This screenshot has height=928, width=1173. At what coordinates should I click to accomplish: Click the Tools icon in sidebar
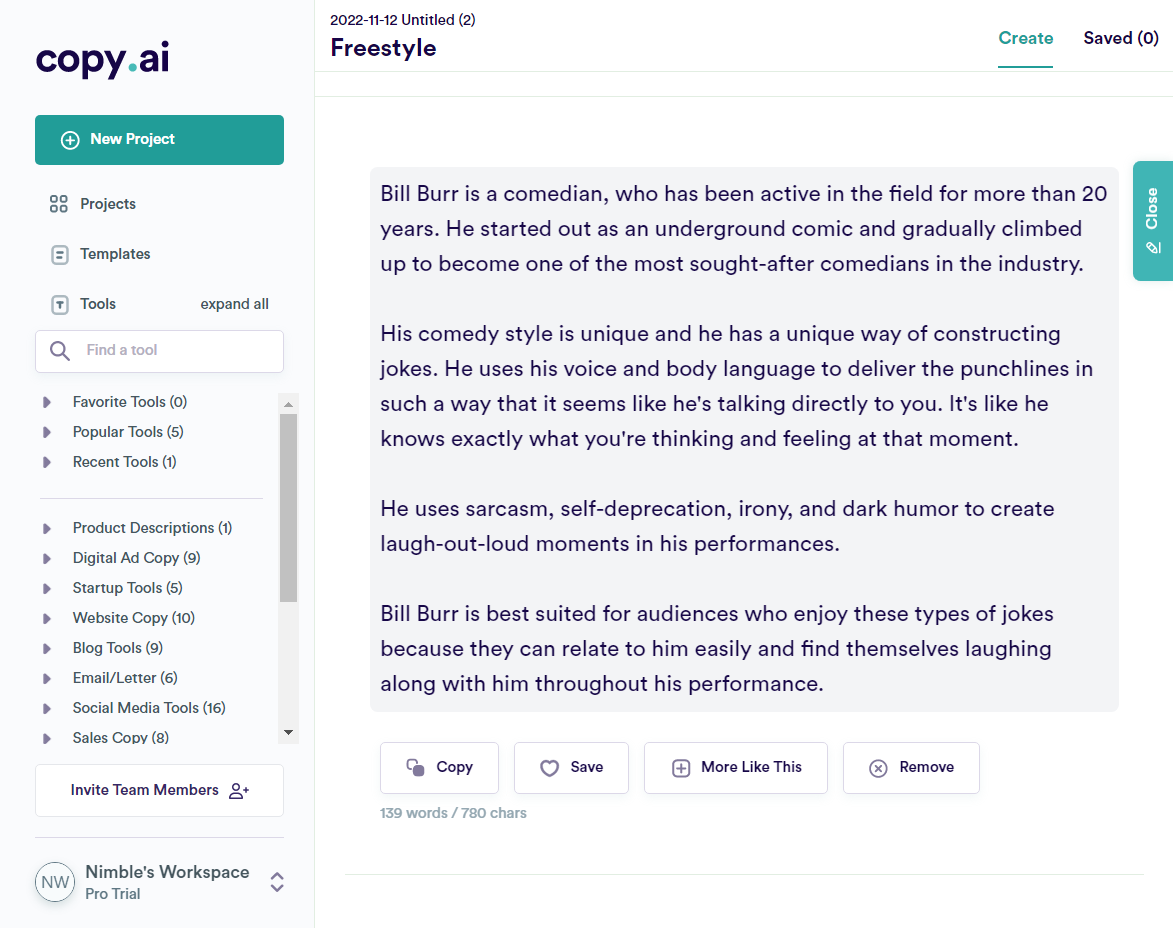pos(58,303)
